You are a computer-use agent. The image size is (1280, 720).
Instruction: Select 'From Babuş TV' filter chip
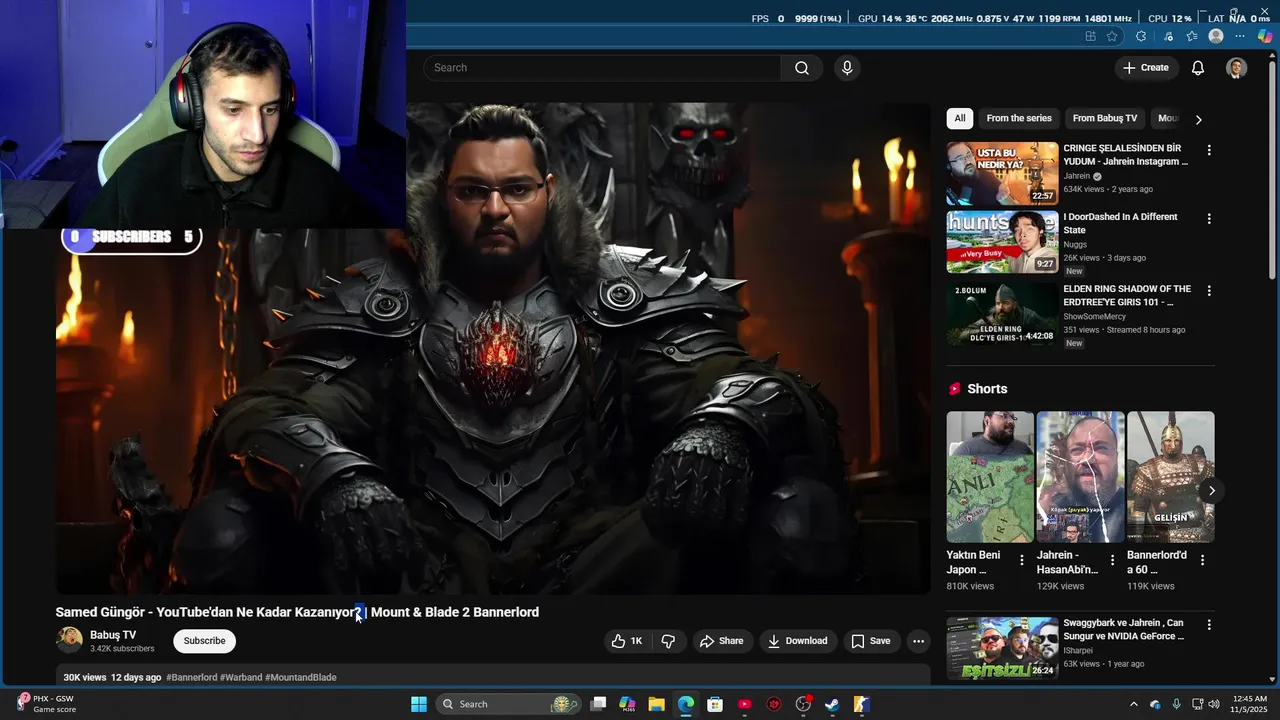coord(1105,118)
